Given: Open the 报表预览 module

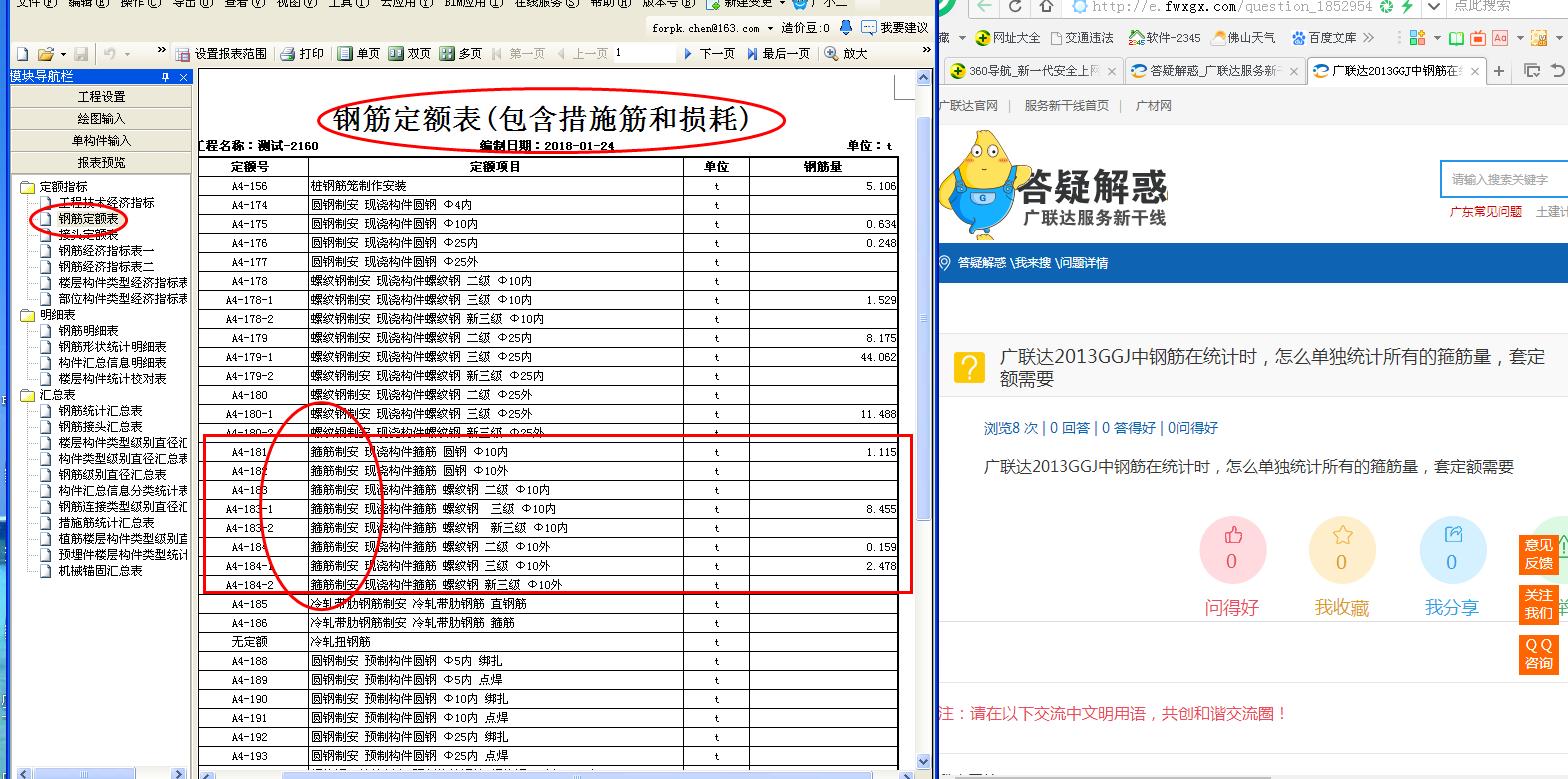Looking at the screenshot, I should coord(101,163).
